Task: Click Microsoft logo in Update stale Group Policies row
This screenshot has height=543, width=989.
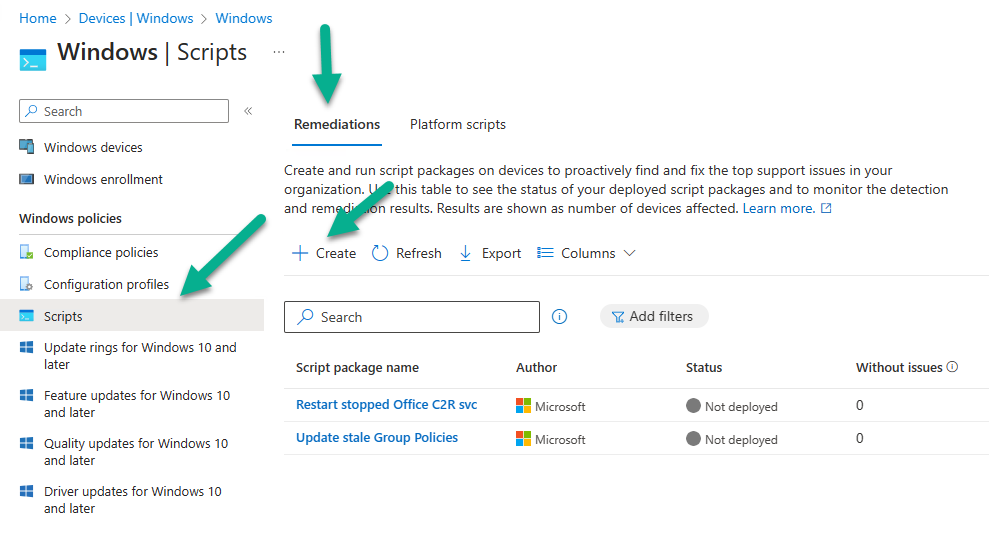Action: [x=524, y=438]
